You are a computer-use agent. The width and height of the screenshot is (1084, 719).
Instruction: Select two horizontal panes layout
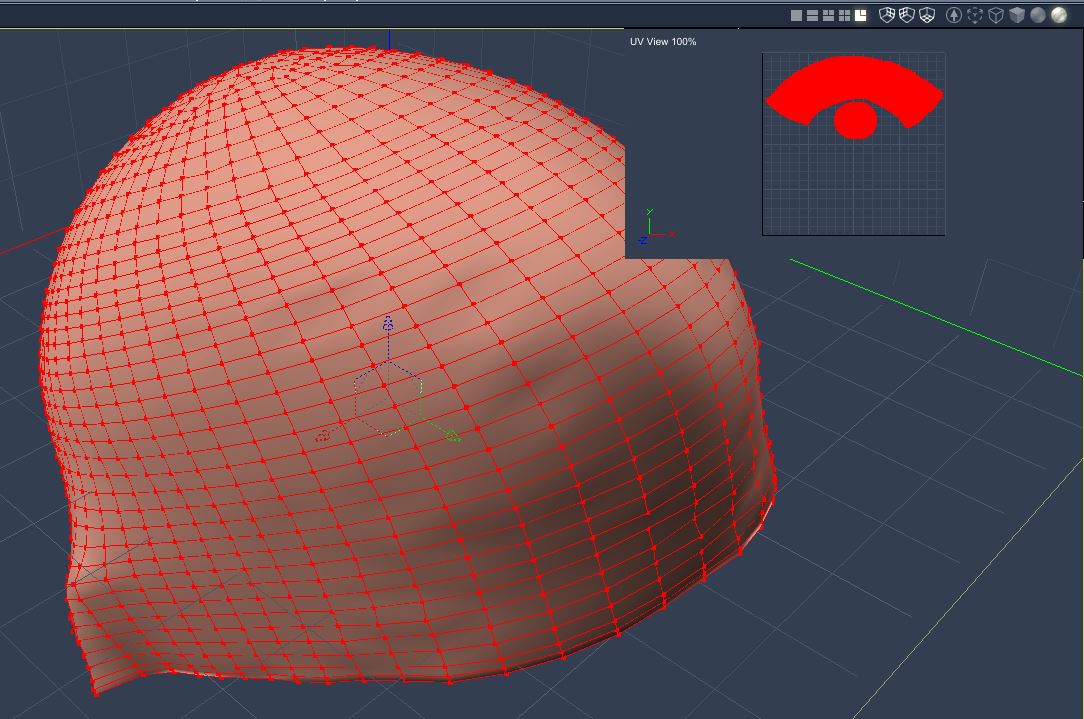[x=812, y=15]
